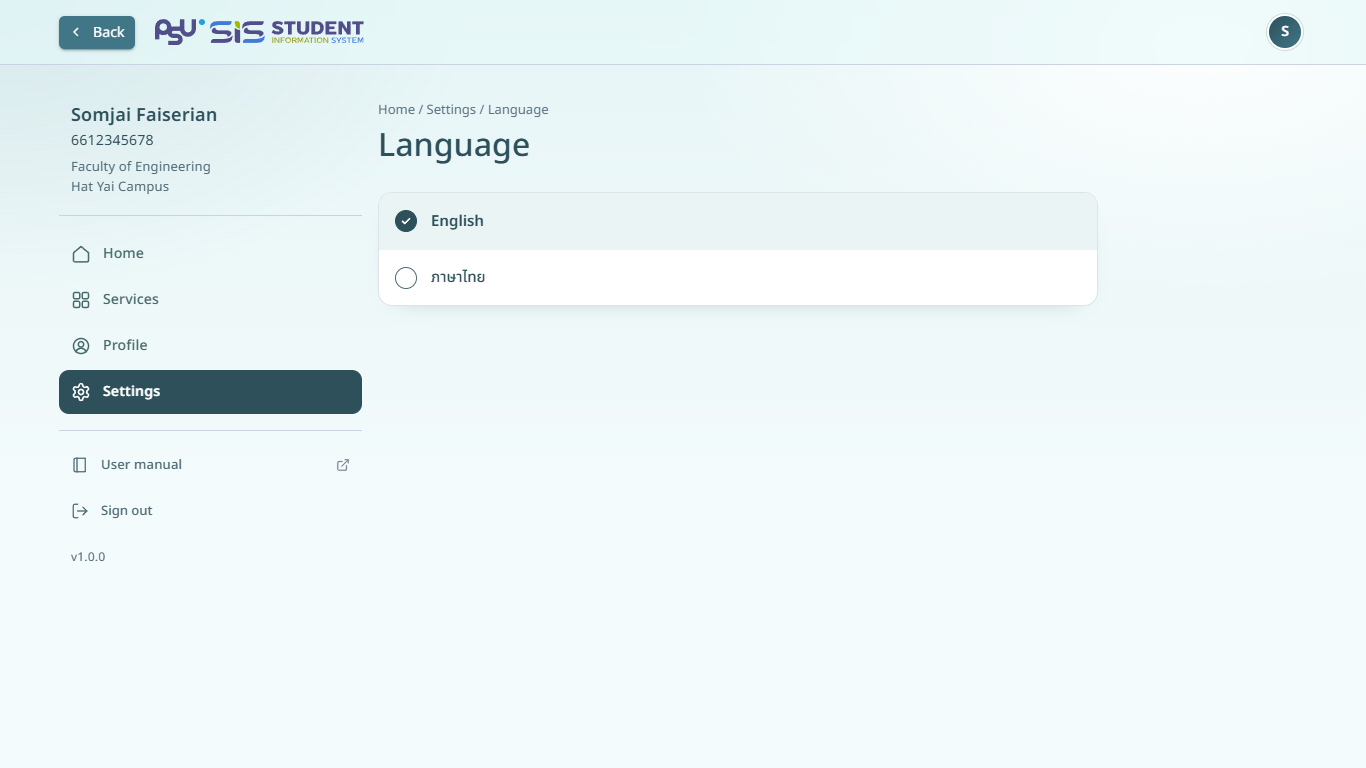The image size is (1366, 768).
Task: Click Home in the breadcrumb
Action: tap(396, 110)
